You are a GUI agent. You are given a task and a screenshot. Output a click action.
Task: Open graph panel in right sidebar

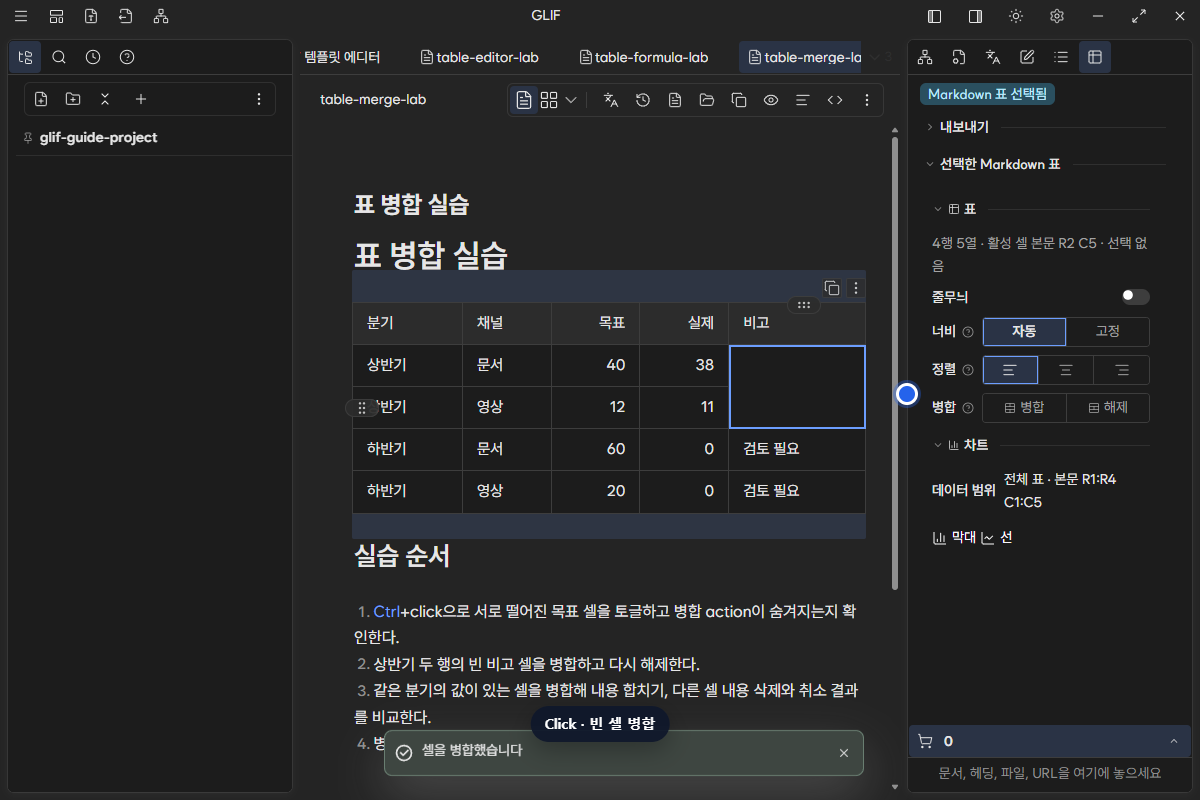click(x=925, y=57)
